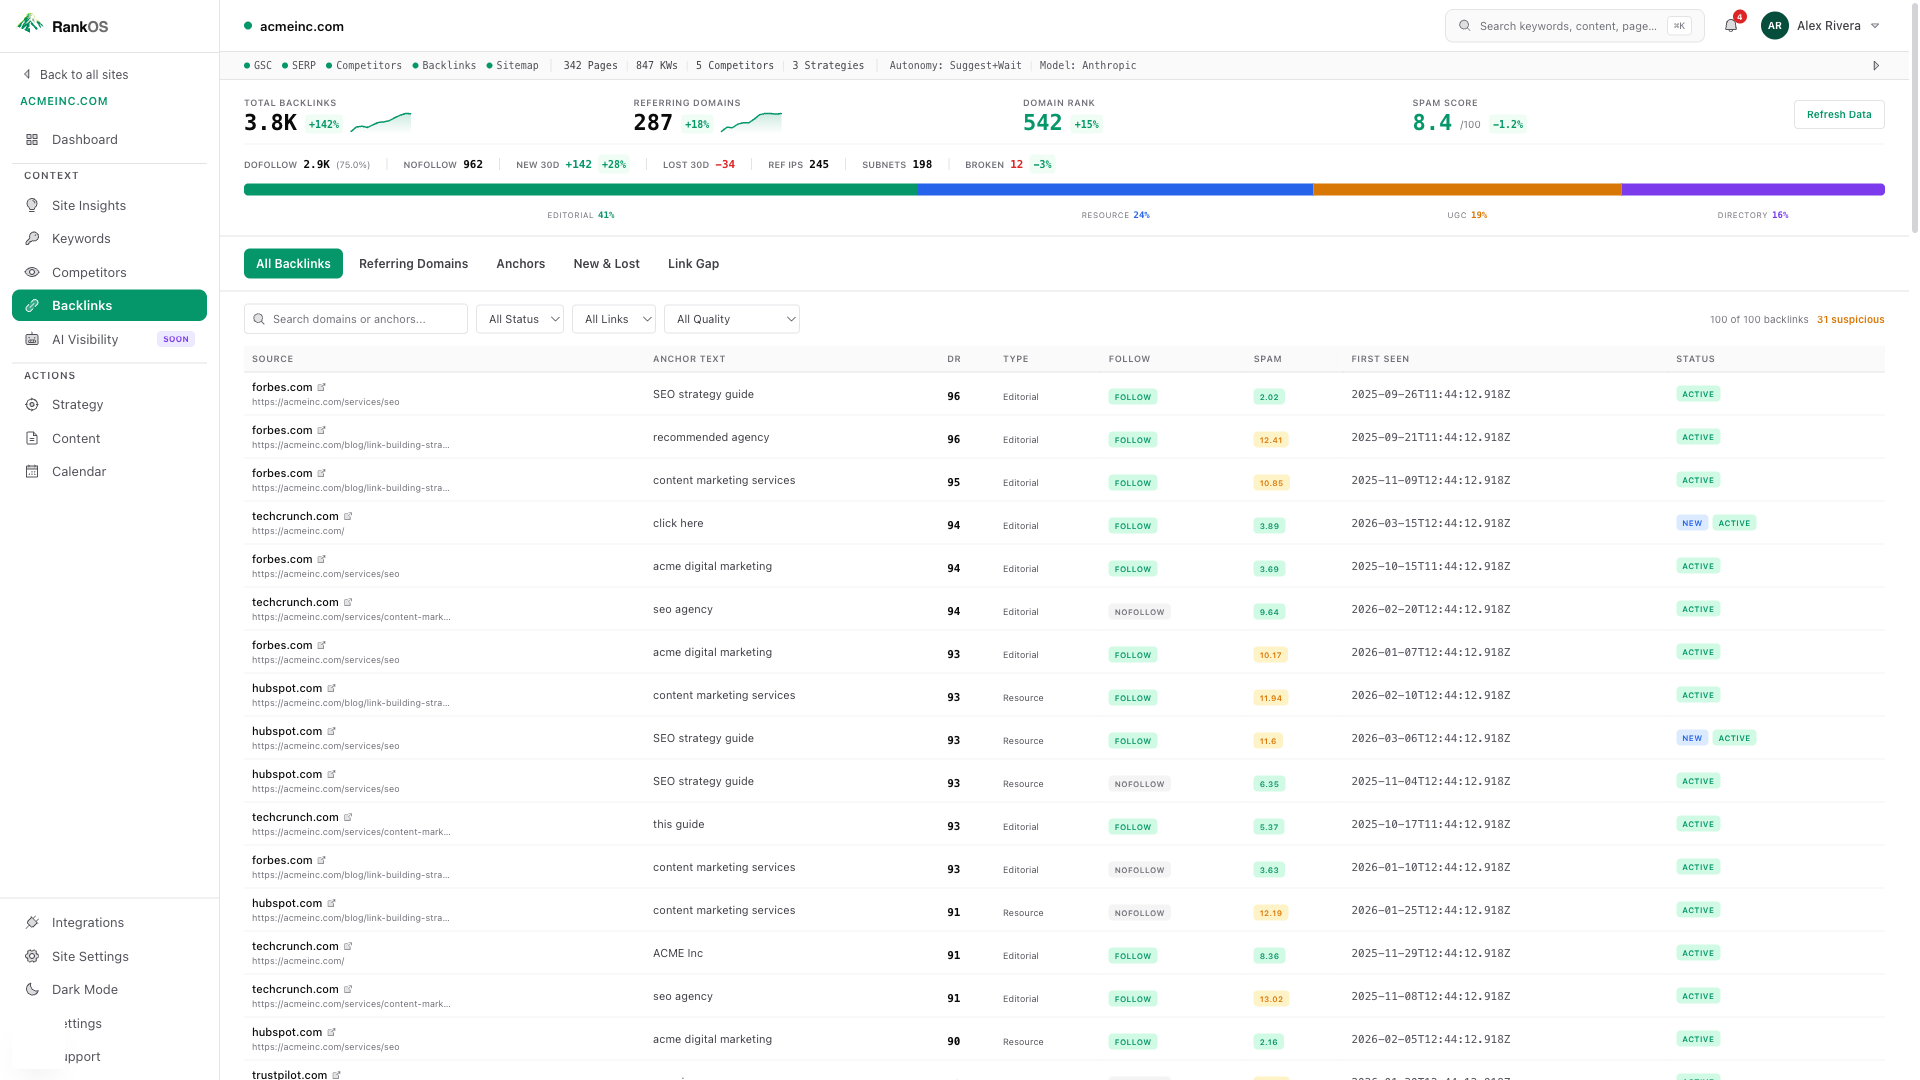Open Integrations from the bottom sidebar
1920x1080 pixels.
[87, 922]
